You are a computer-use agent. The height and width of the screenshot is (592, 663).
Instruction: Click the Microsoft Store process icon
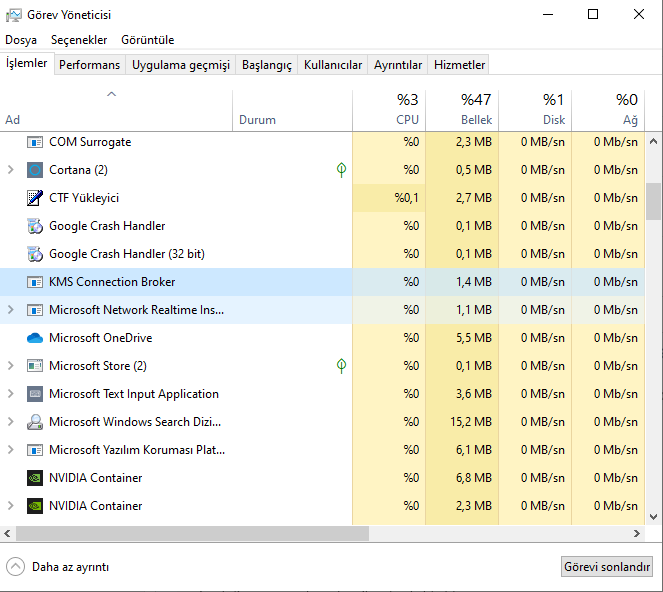[35, 366]
